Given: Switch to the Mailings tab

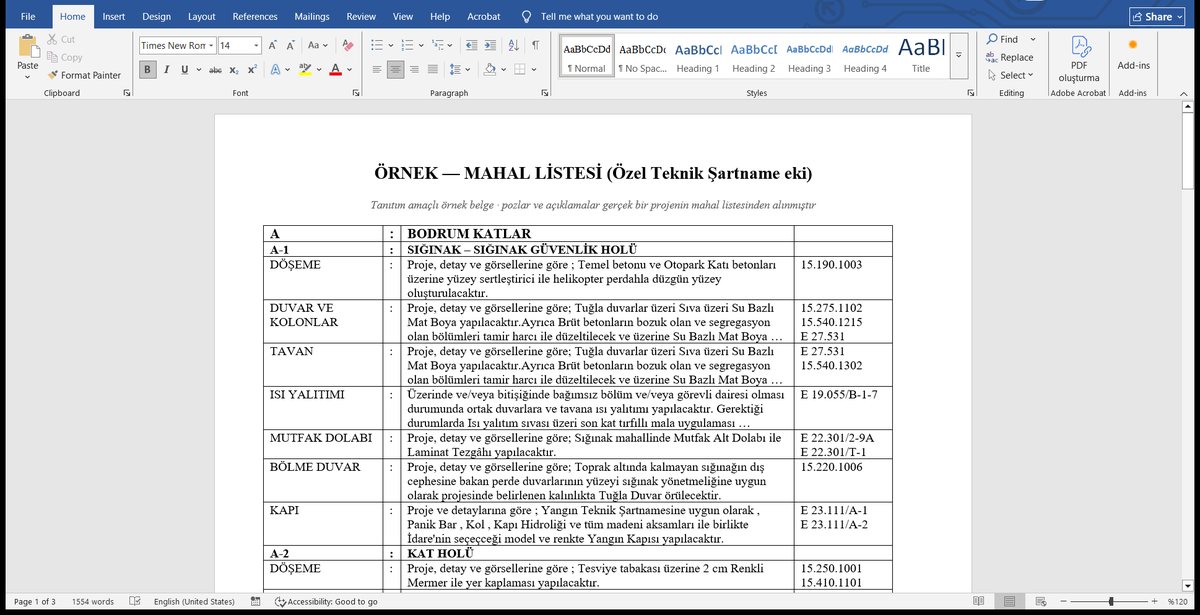Looking at the screenshot, I should click(312, 17).
